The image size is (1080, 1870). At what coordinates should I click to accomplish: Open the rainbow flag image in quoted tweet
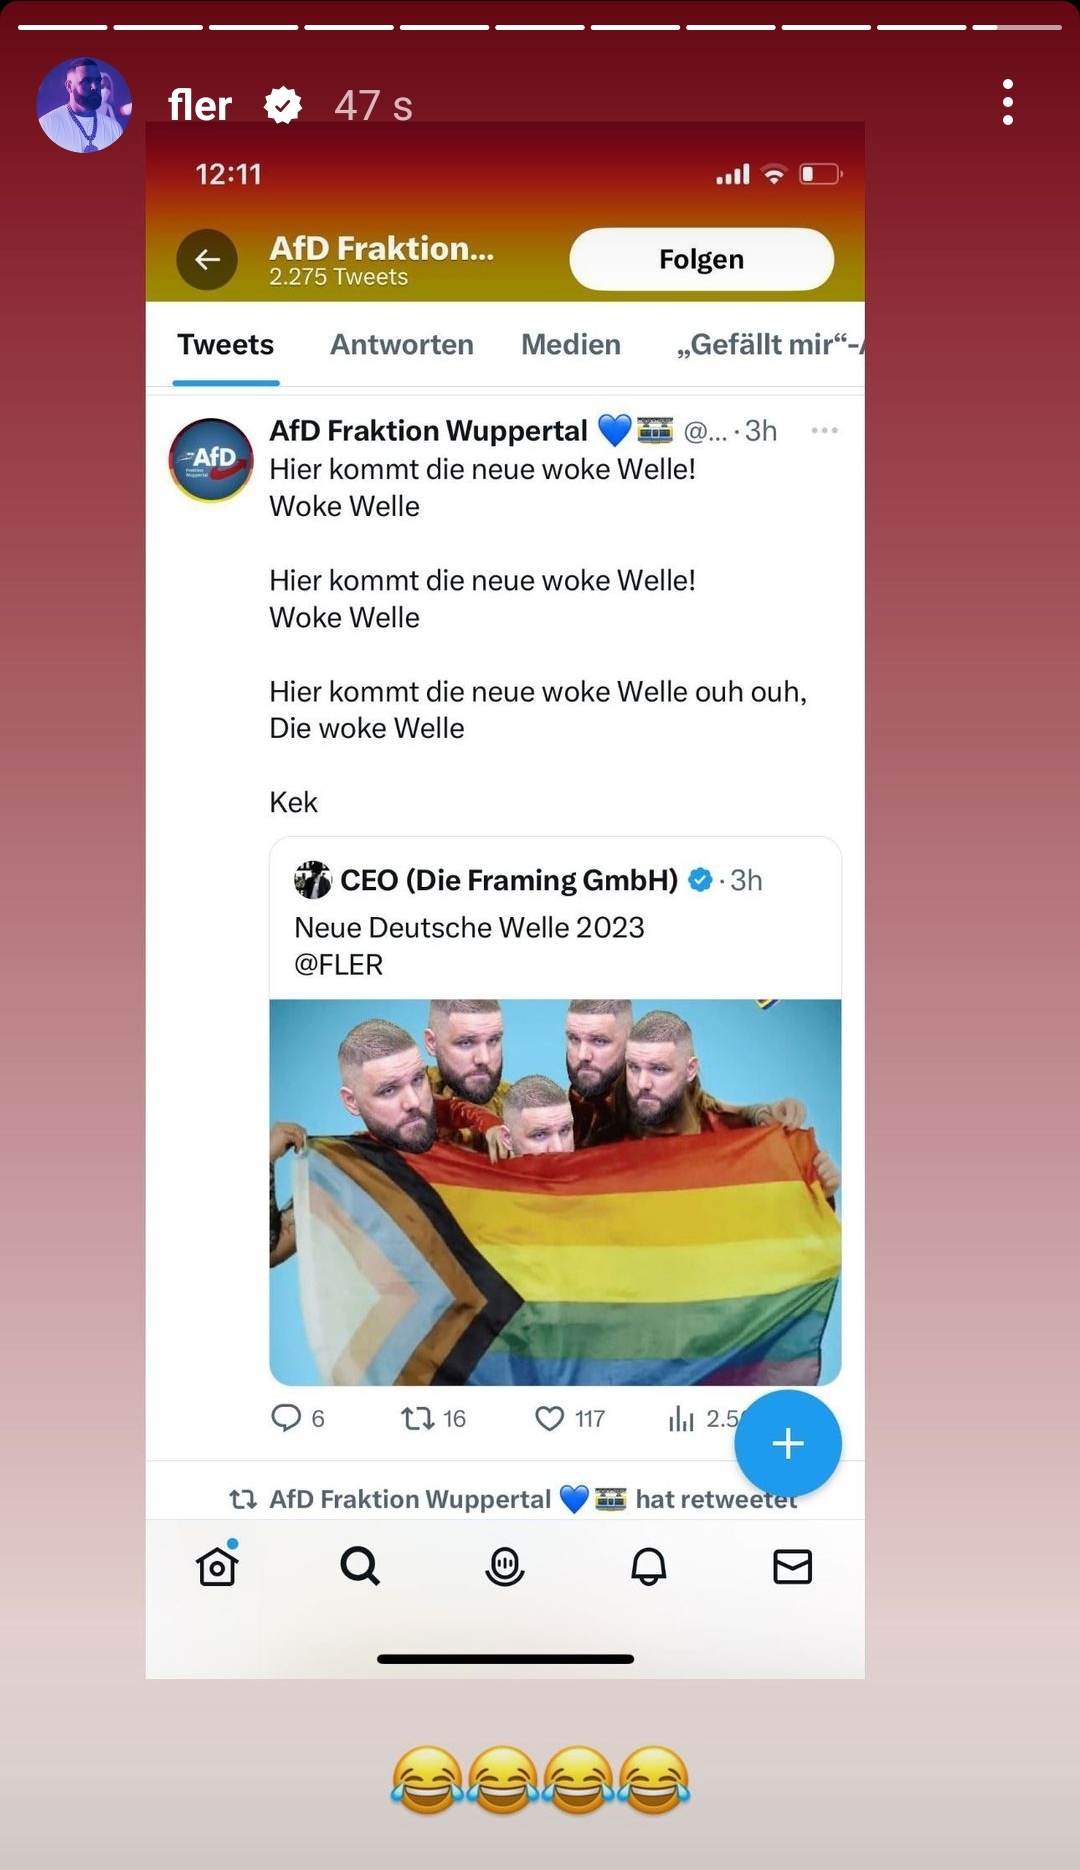(x=555, y=1192)
